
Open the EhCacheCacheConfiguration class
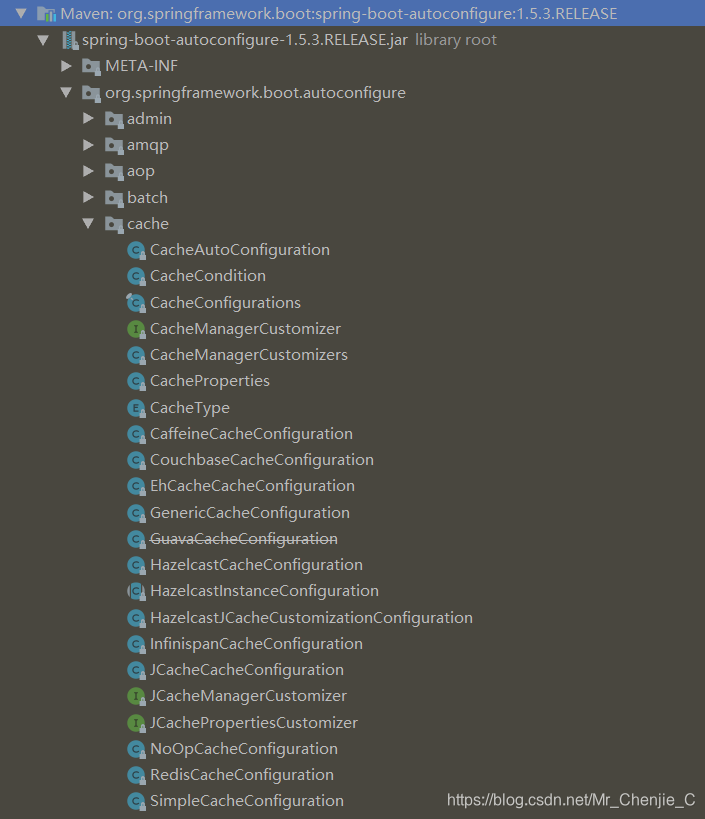[x=253, y=486]
